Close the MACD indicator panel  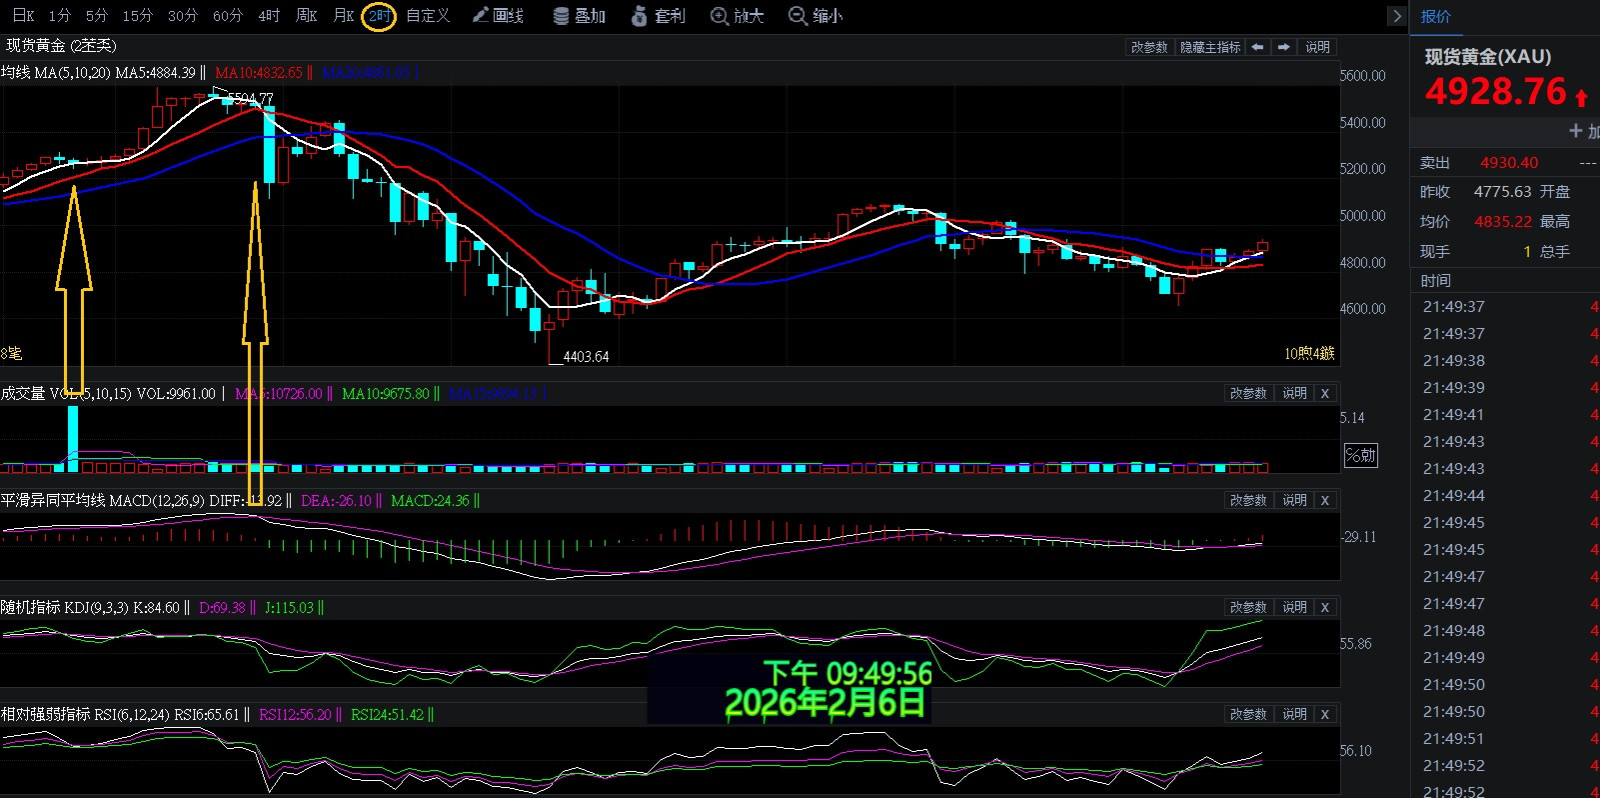[1325, 500]
